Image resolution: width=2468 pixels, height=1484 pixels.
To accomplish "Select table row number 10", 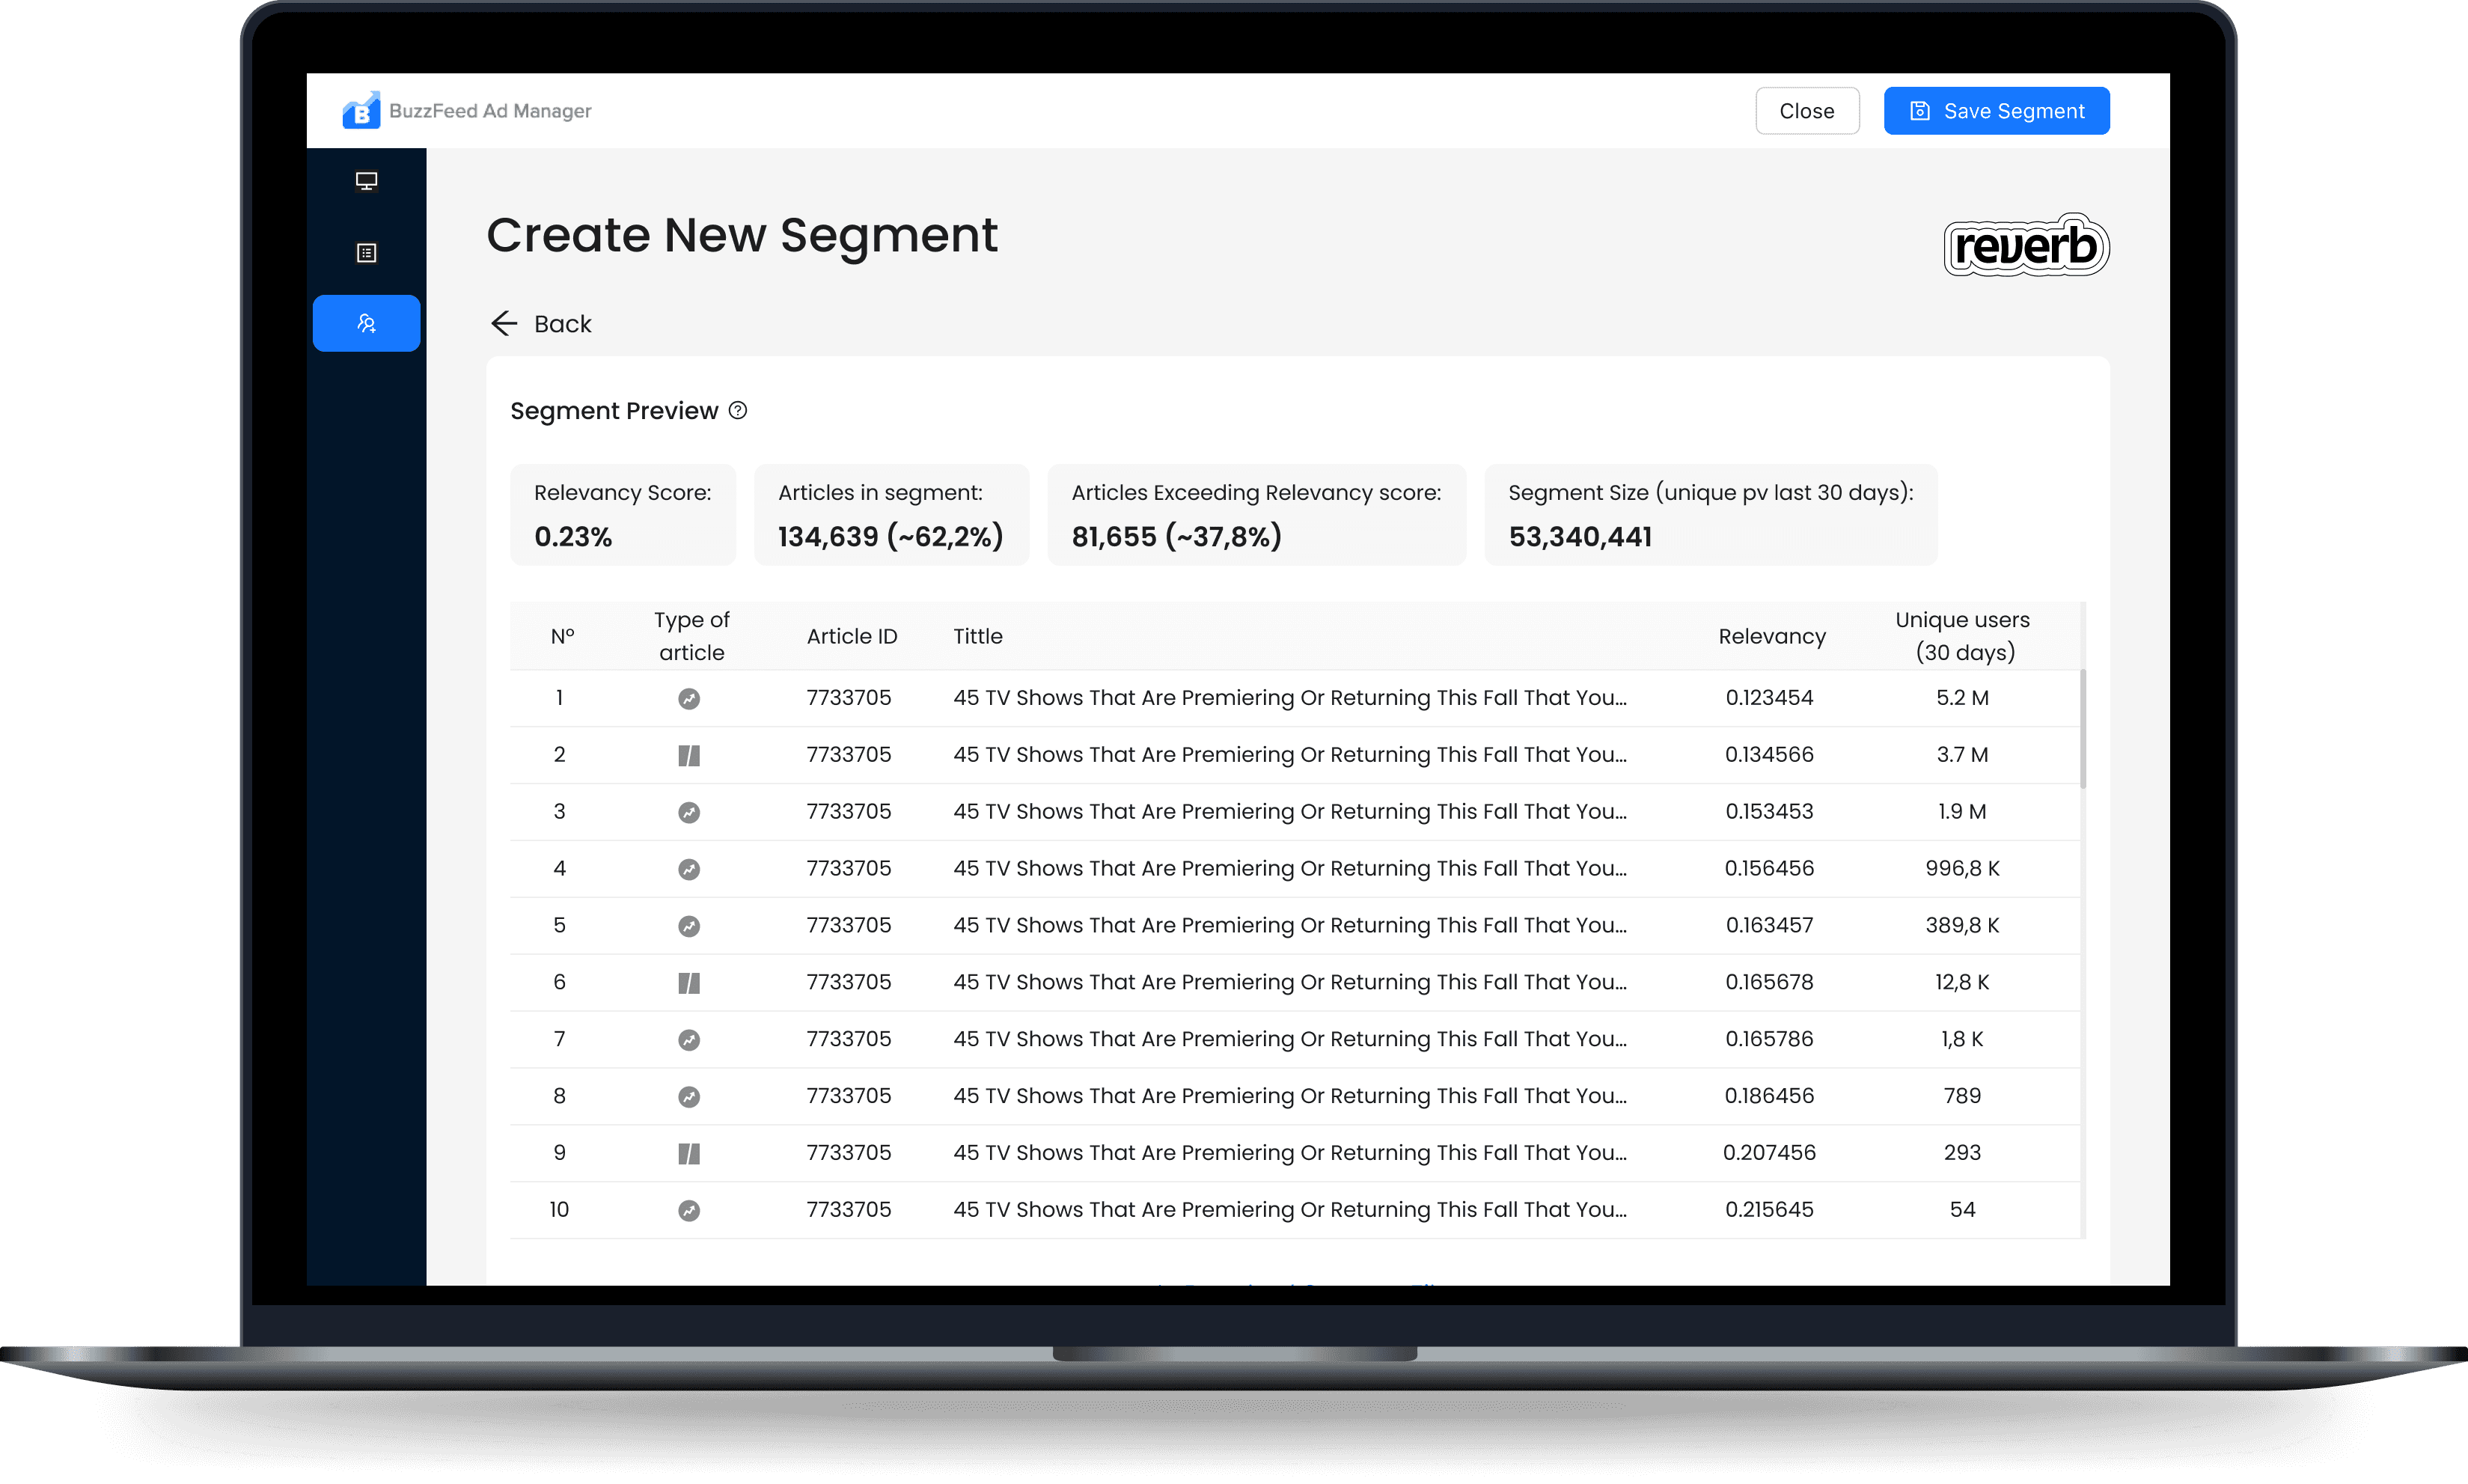I will click(559, 1209).
